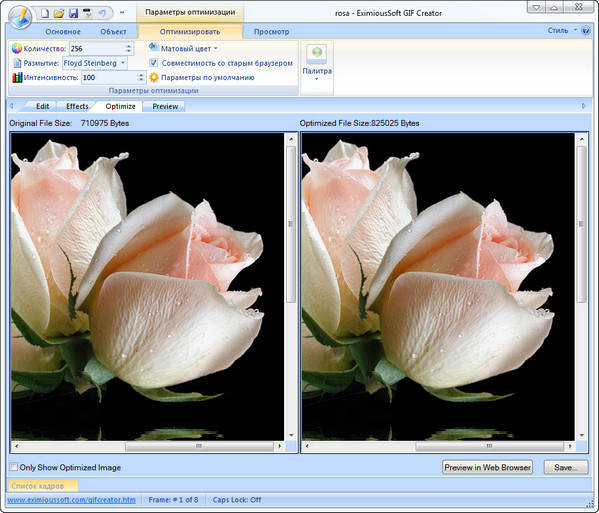Click the Save... button
The width and height of the screenshot is (599, 513).
[566, 467]
